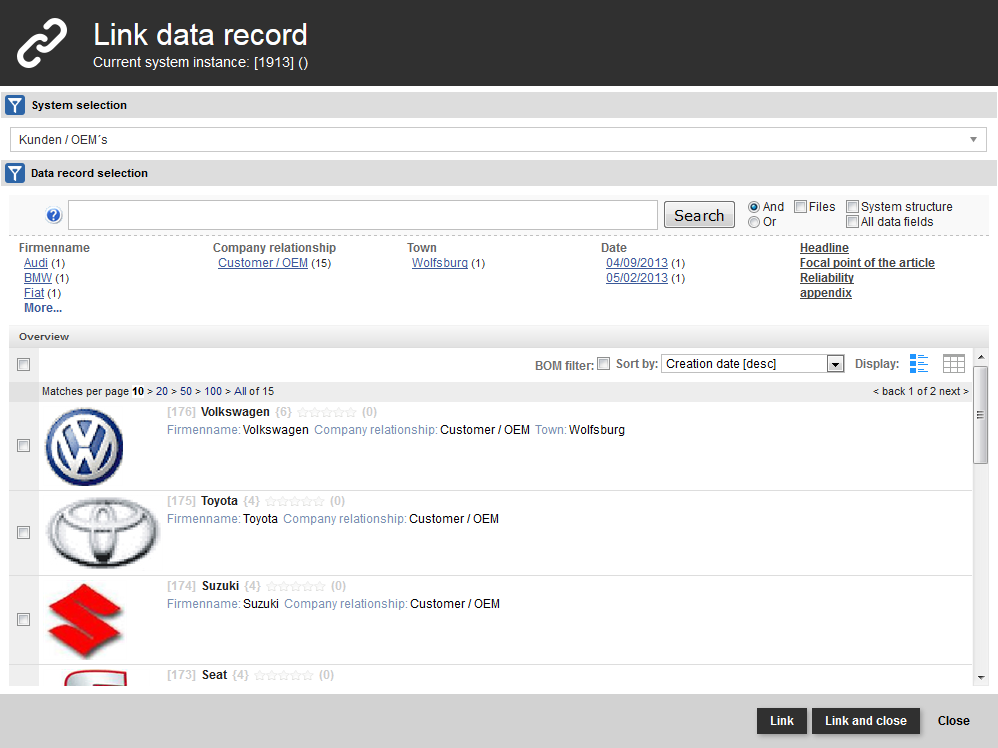Click the Close button
Viewport: 998px width, 748px height.
pyautogui.click(x=953, y=721)
